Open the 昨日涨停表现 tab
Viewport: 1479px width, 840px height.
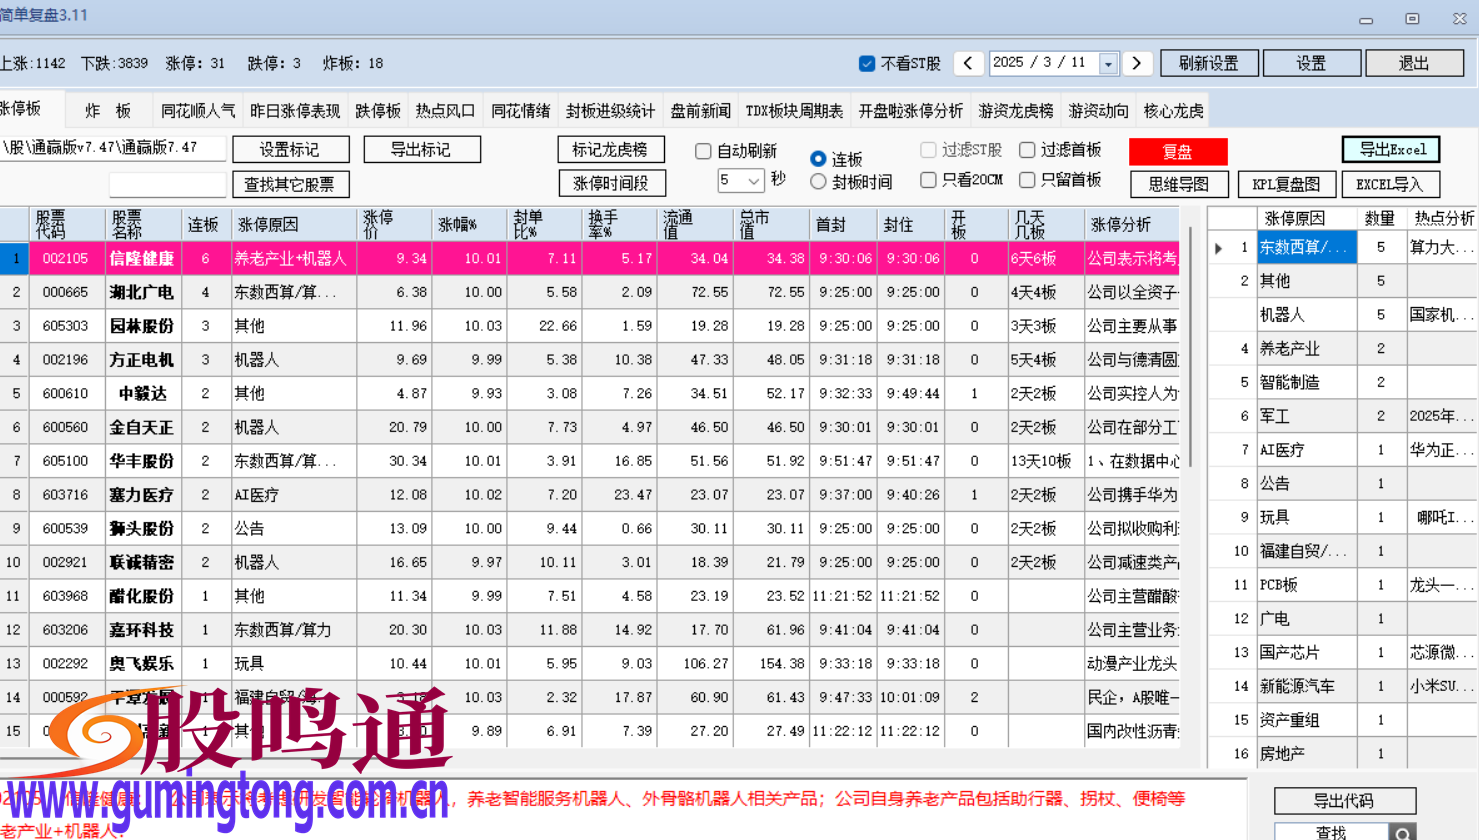click(x=295, y=111)
